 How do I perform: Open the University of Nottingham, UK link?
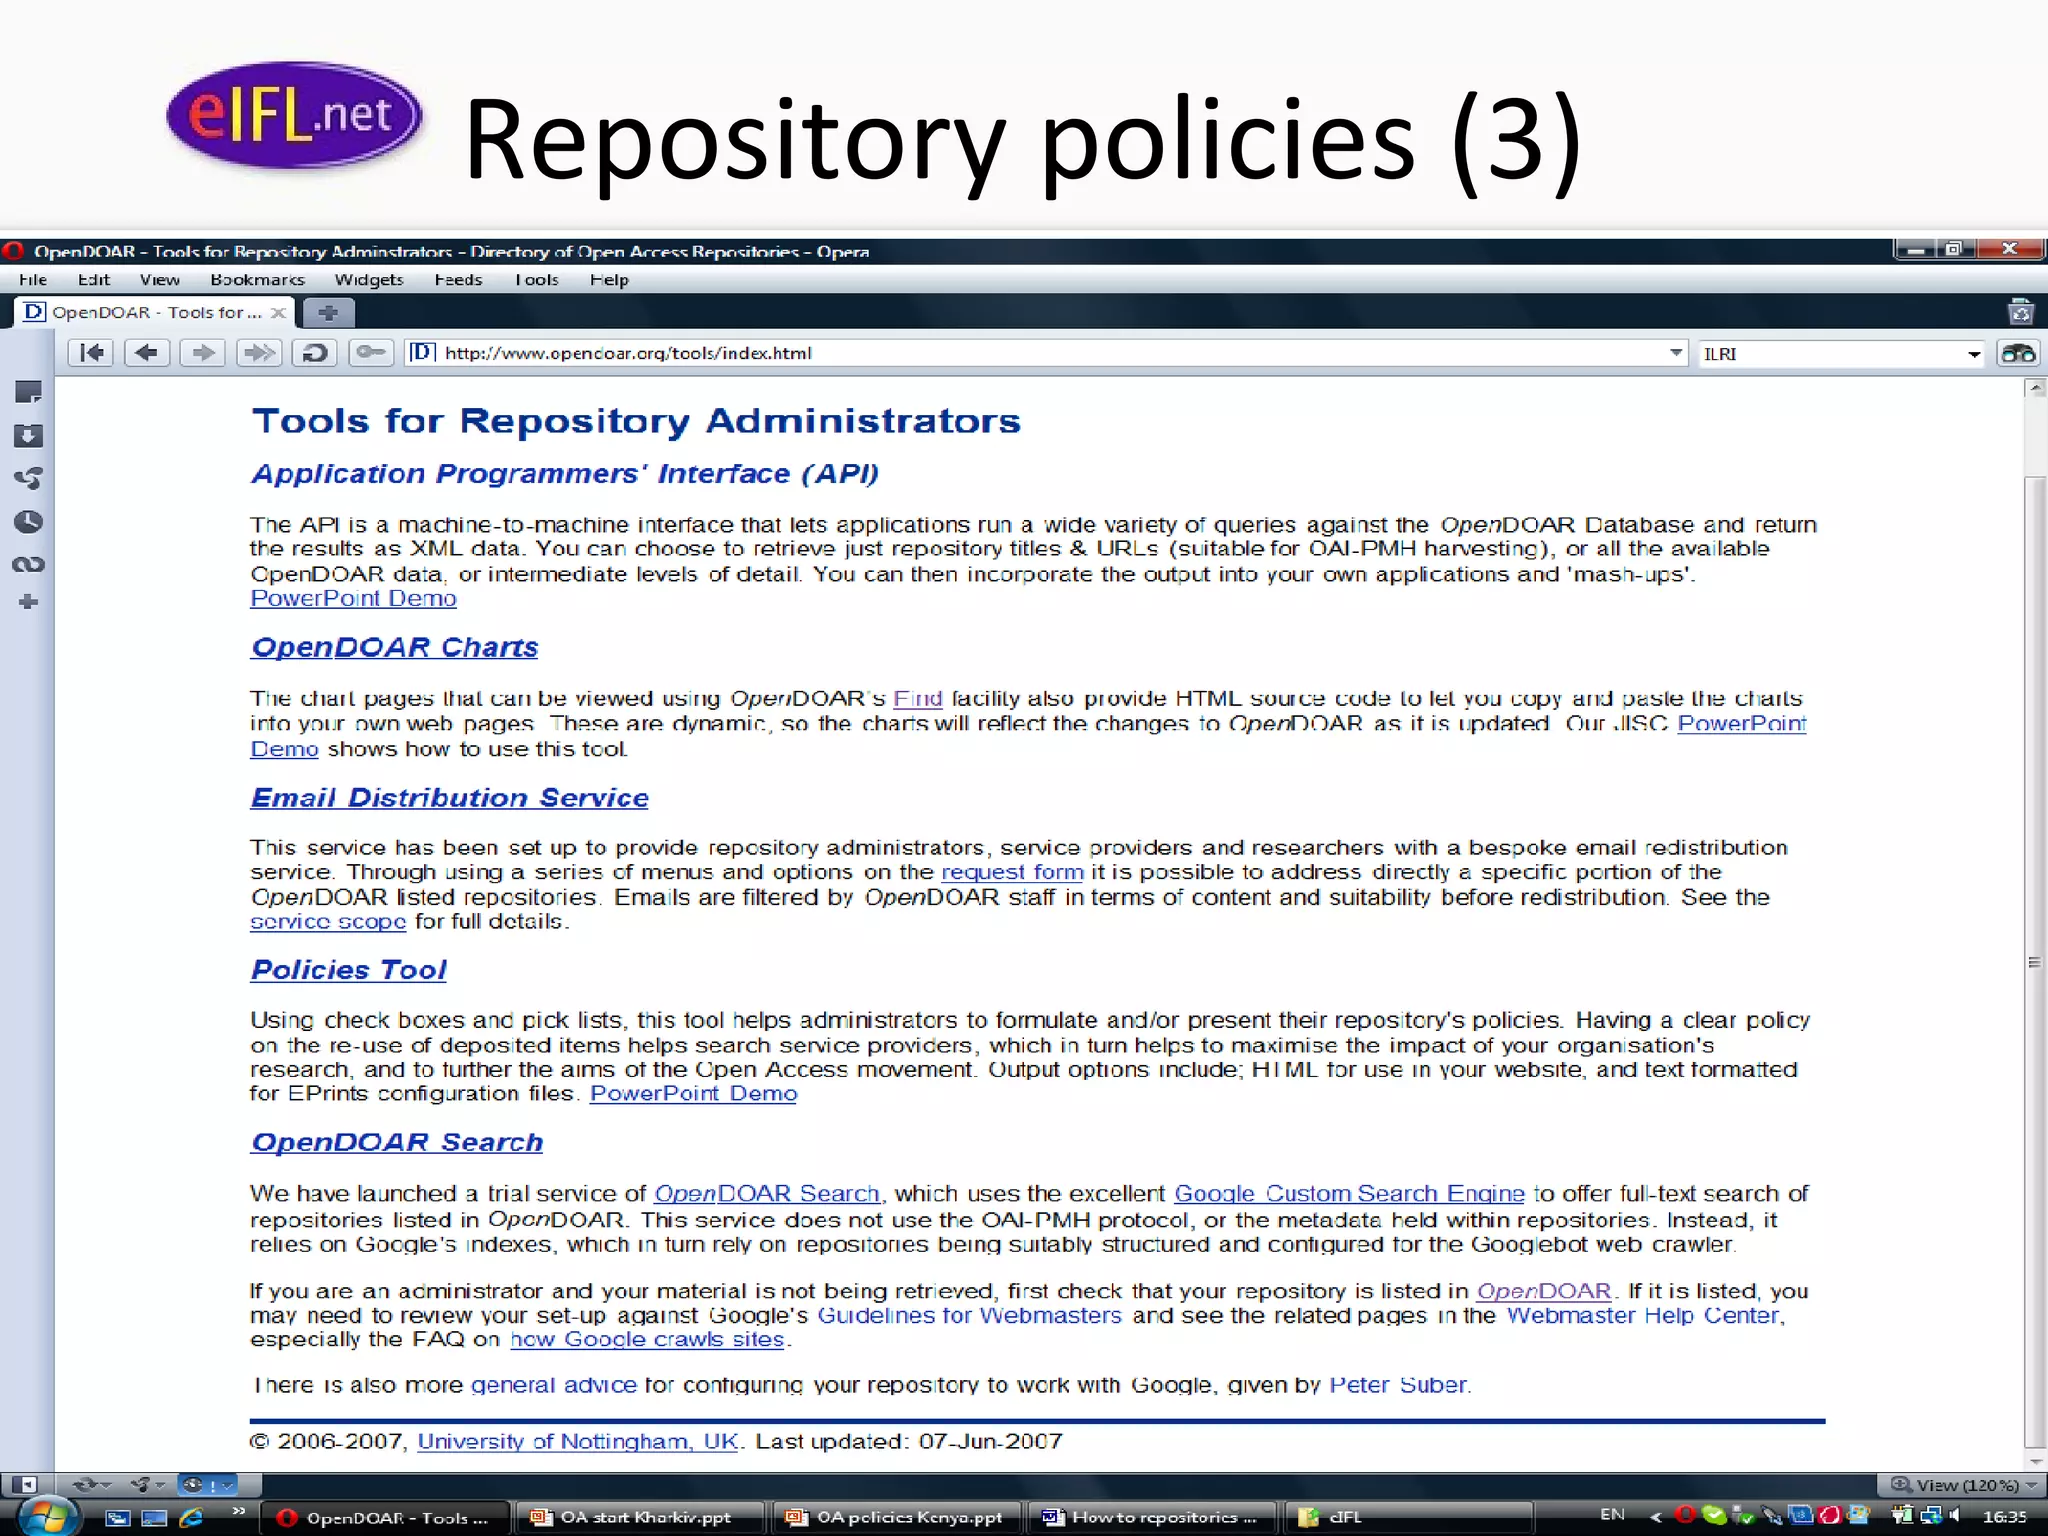click(577, 1441)
